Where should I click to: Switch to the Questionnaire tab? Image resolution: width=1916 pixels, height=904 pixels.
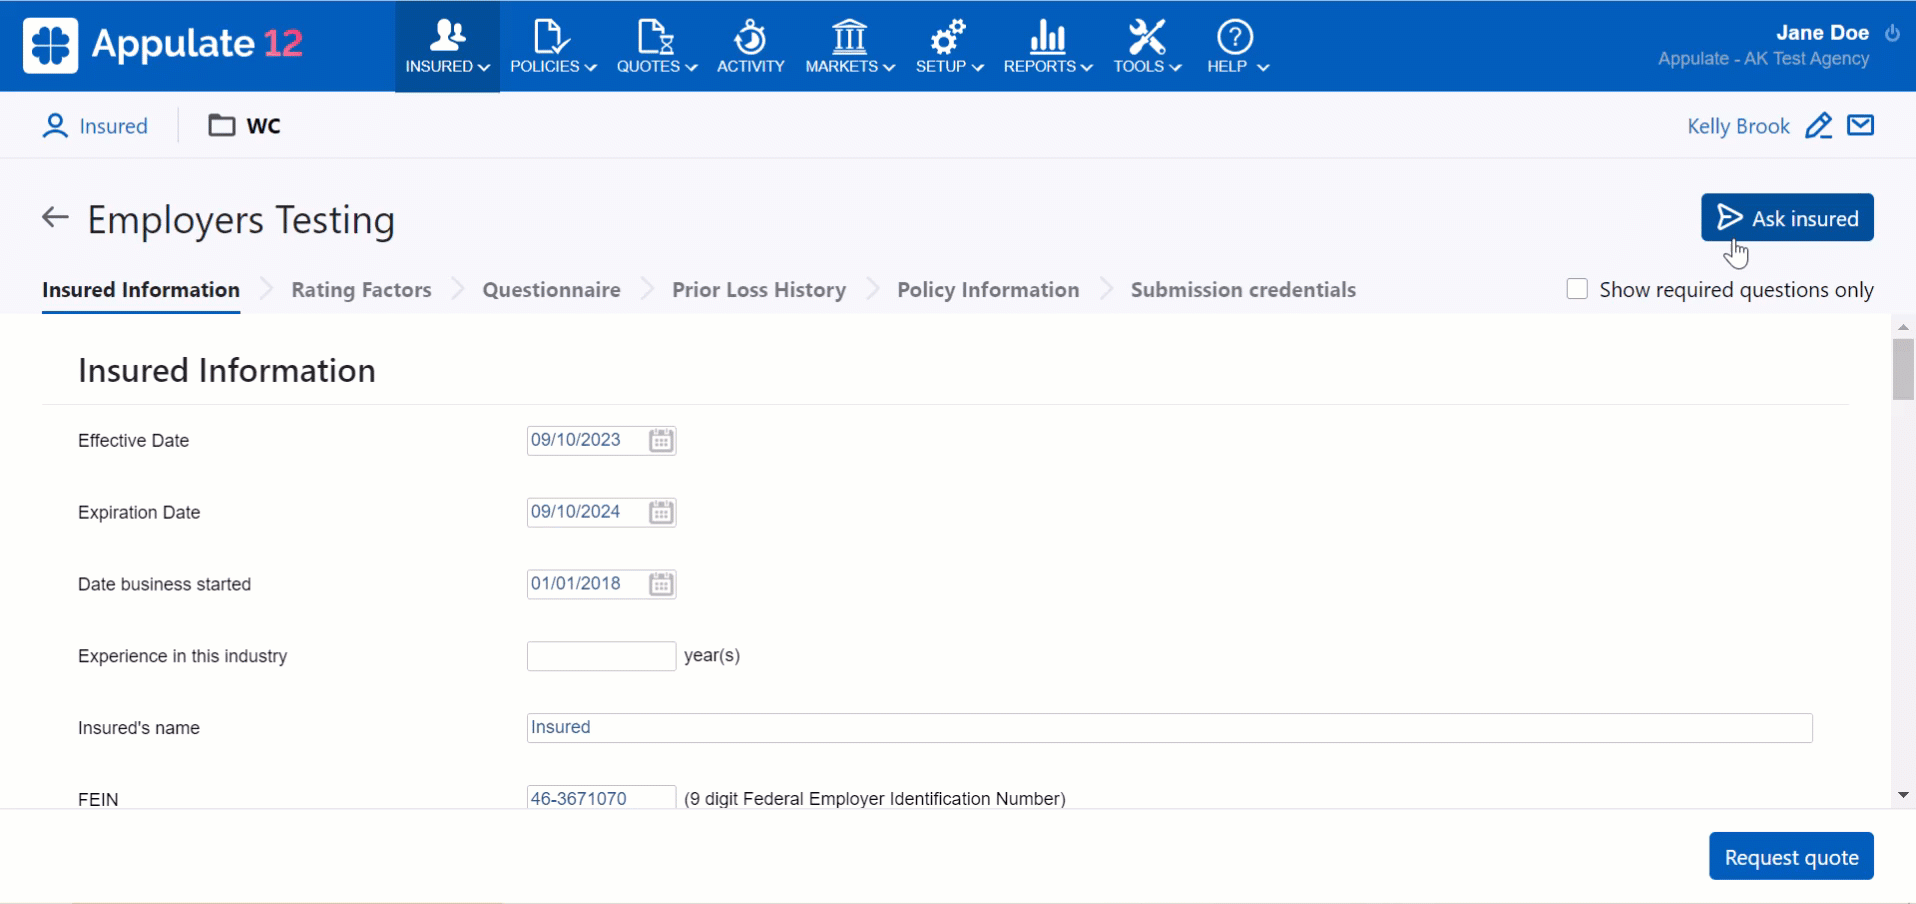click(551, 290)
